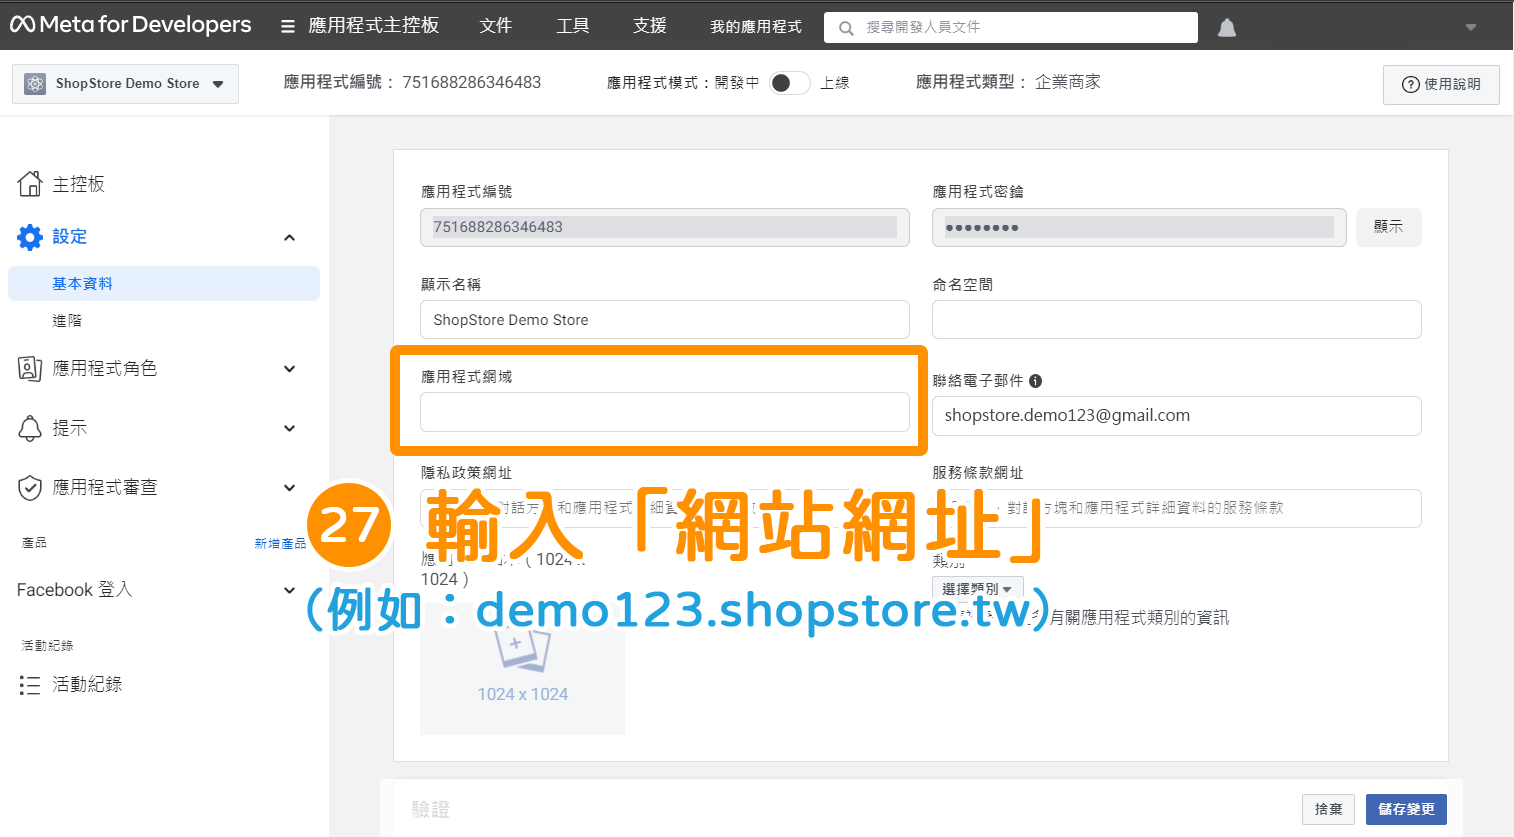The width and height of the screenshot is (1514, 837).
Task: Open the 選擇類別 dropdown
Action: (978, 589)
